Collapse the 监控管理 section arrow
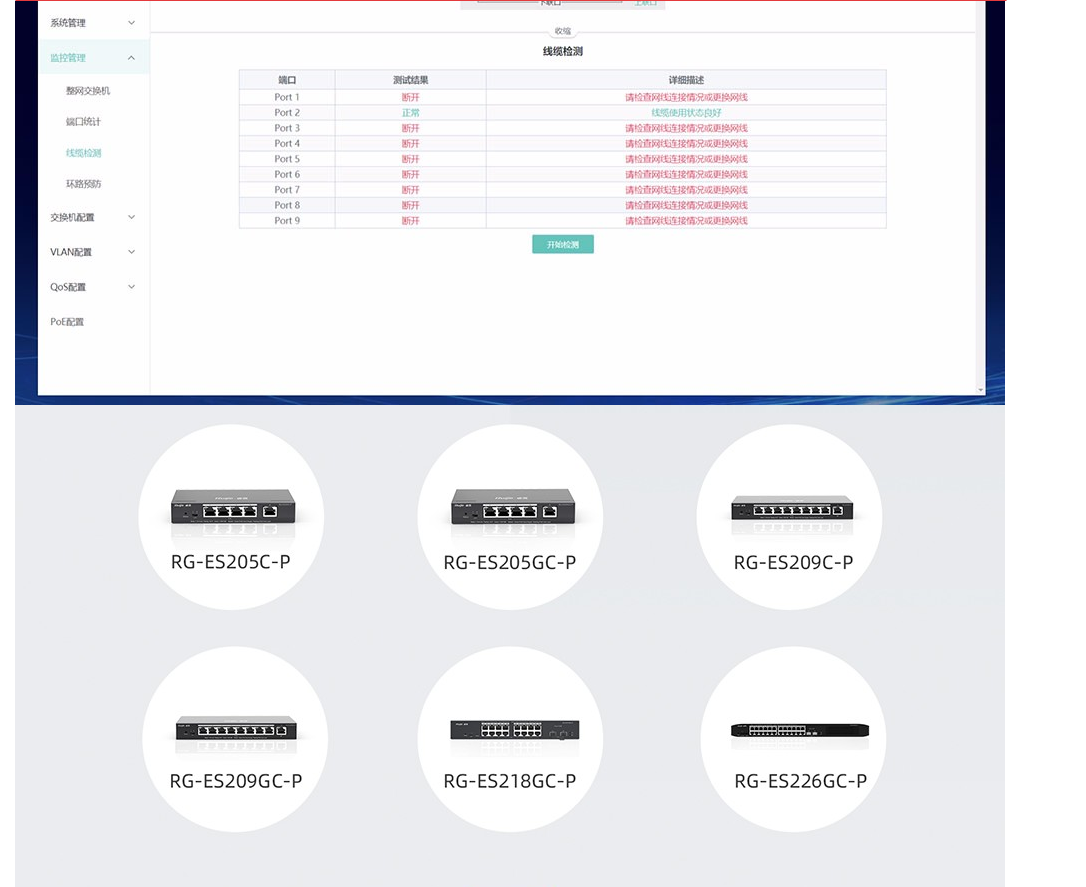 131,58
